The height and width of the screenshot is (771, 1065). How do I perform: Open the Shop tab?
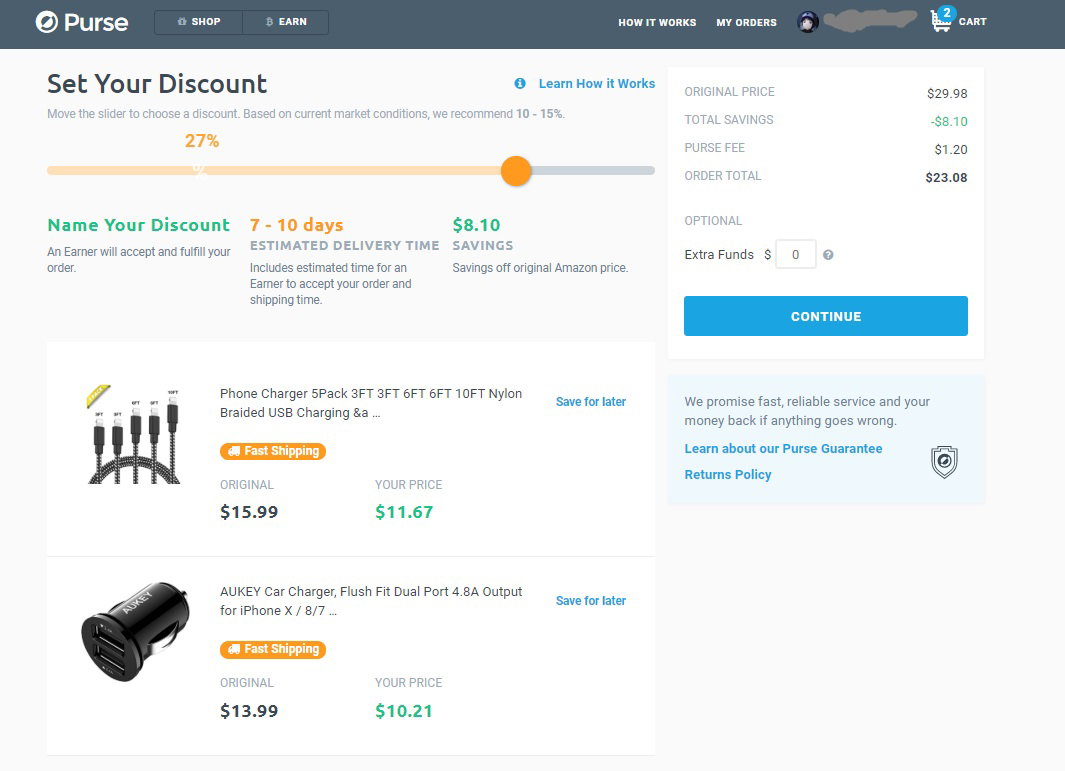198,22
